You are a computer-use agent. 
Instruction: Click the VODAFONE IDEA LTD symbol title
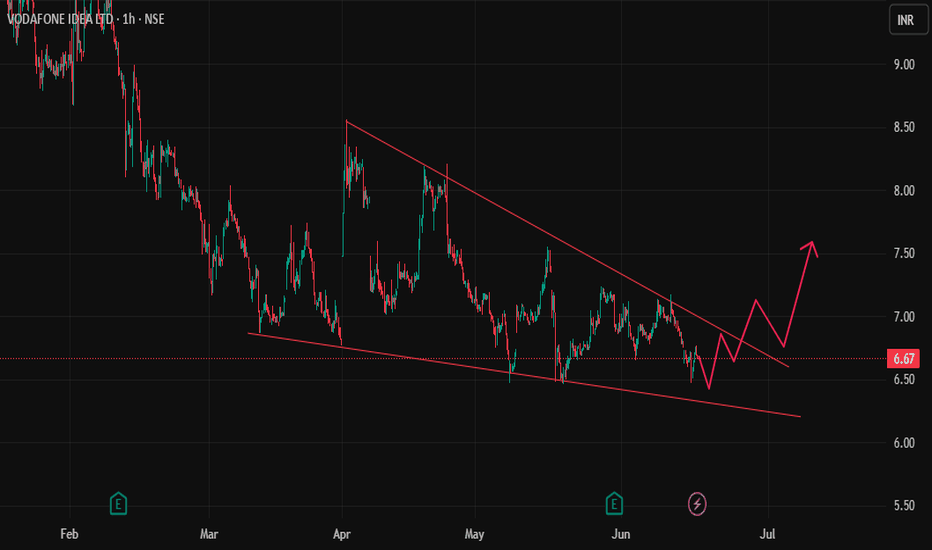pos(59,19)
